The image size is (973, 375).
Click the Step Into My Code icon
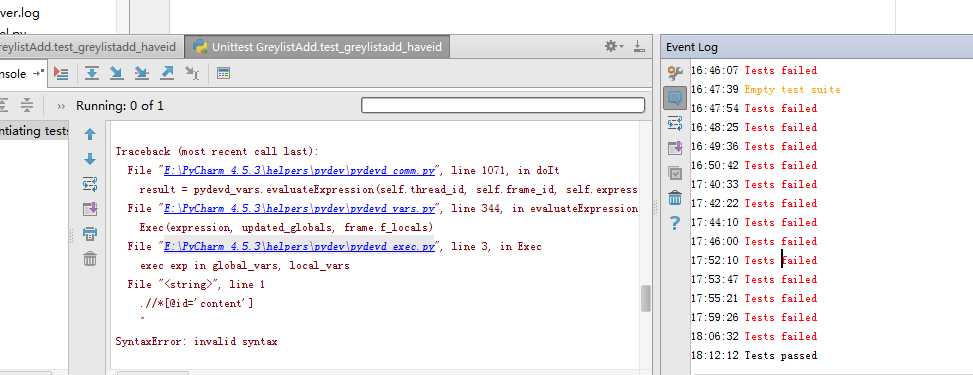point(141,73)
